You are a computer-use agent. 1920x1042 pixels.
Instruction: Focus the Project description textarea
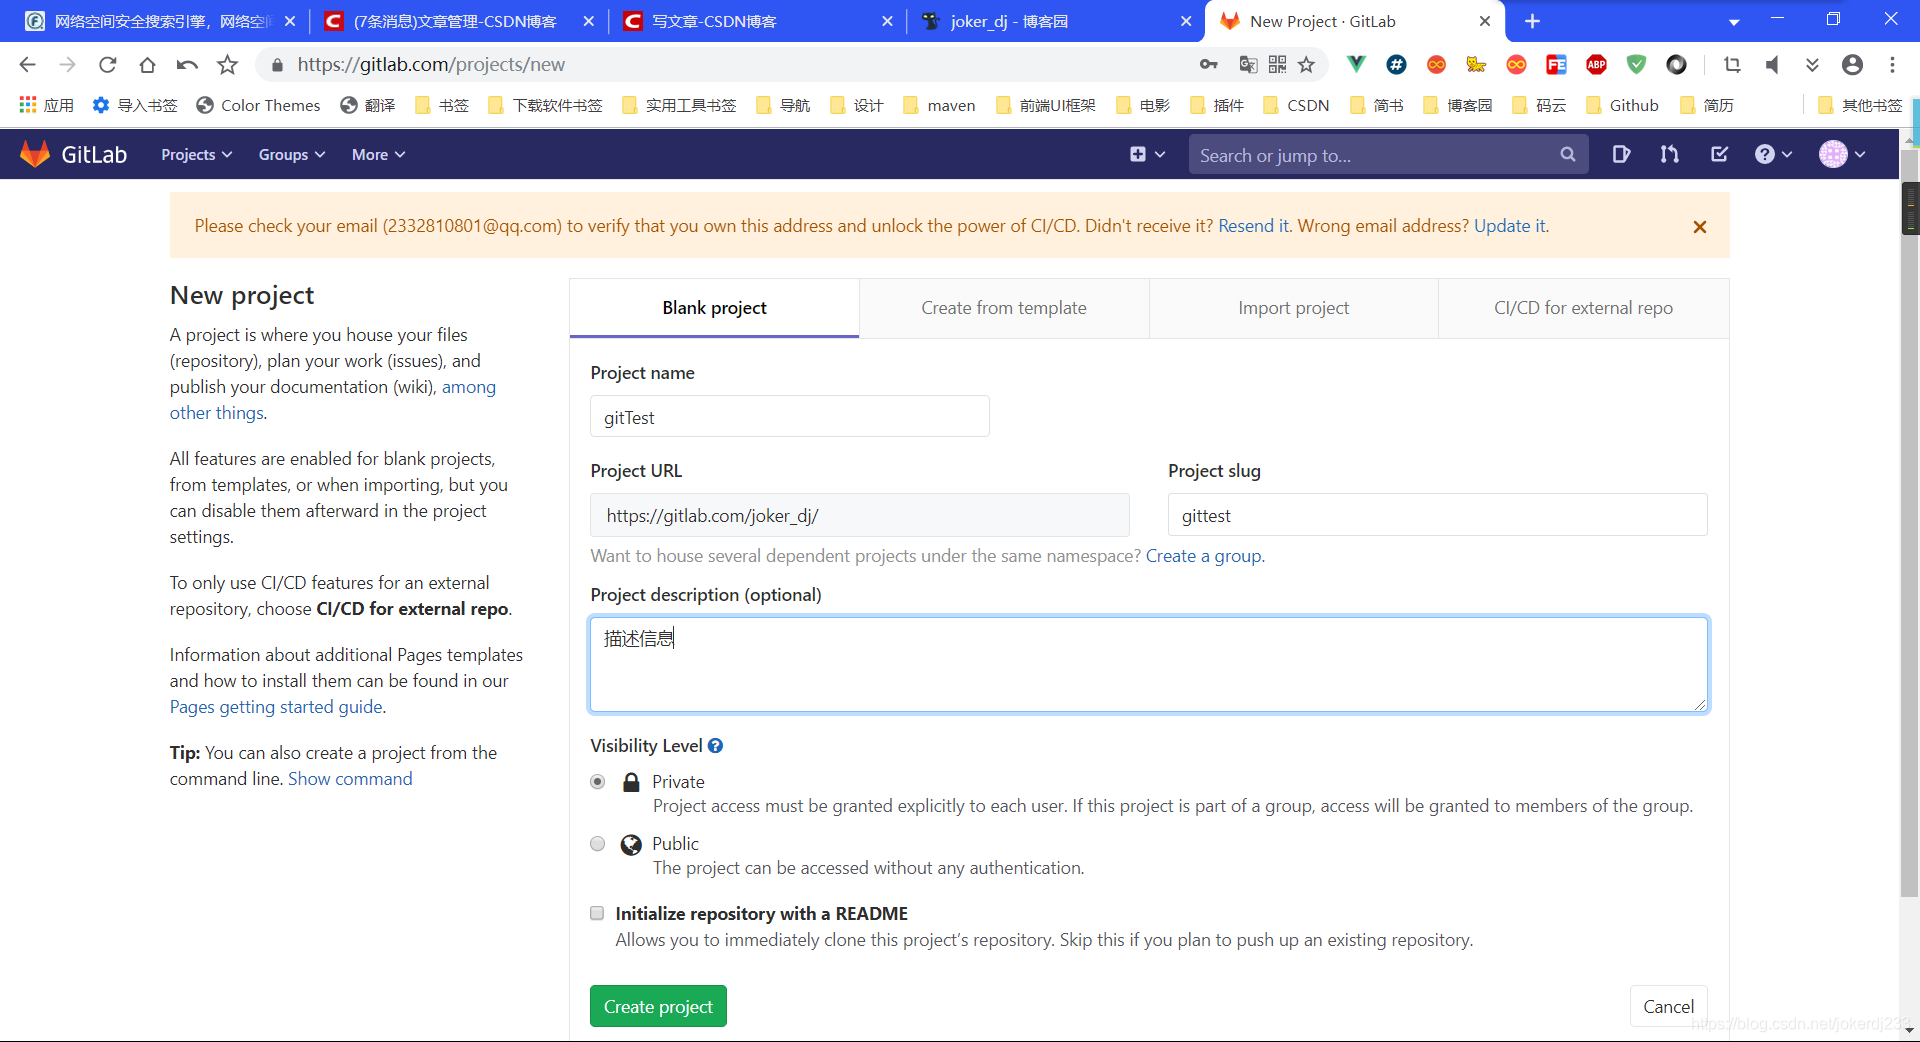(1149, 664)
